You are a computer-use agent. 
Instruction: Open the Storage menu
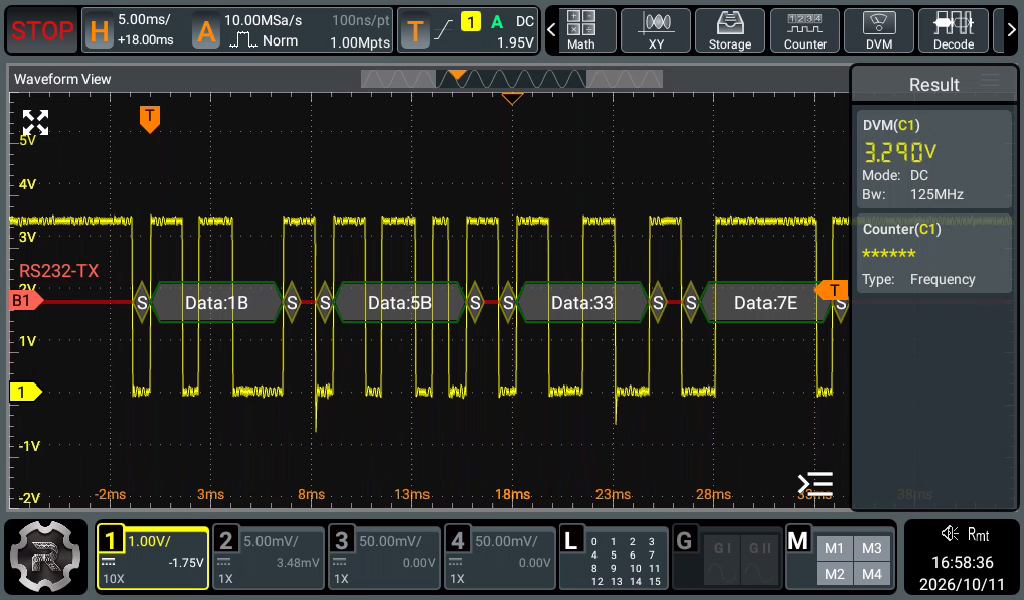730,31
